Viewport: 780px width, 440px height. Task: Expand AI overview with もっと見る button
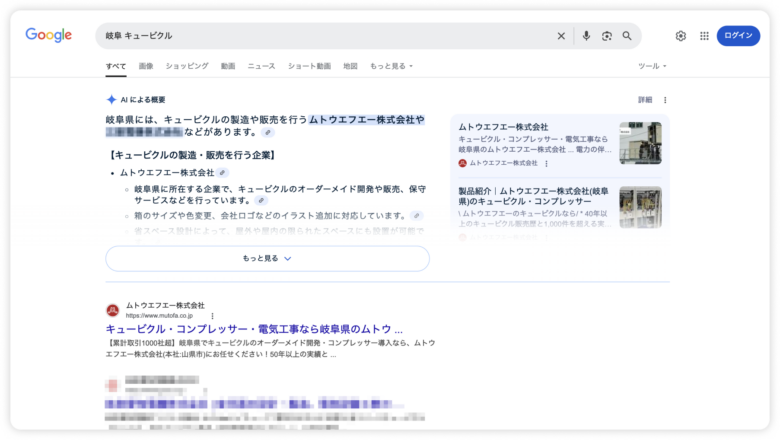(x=267, y=259)
